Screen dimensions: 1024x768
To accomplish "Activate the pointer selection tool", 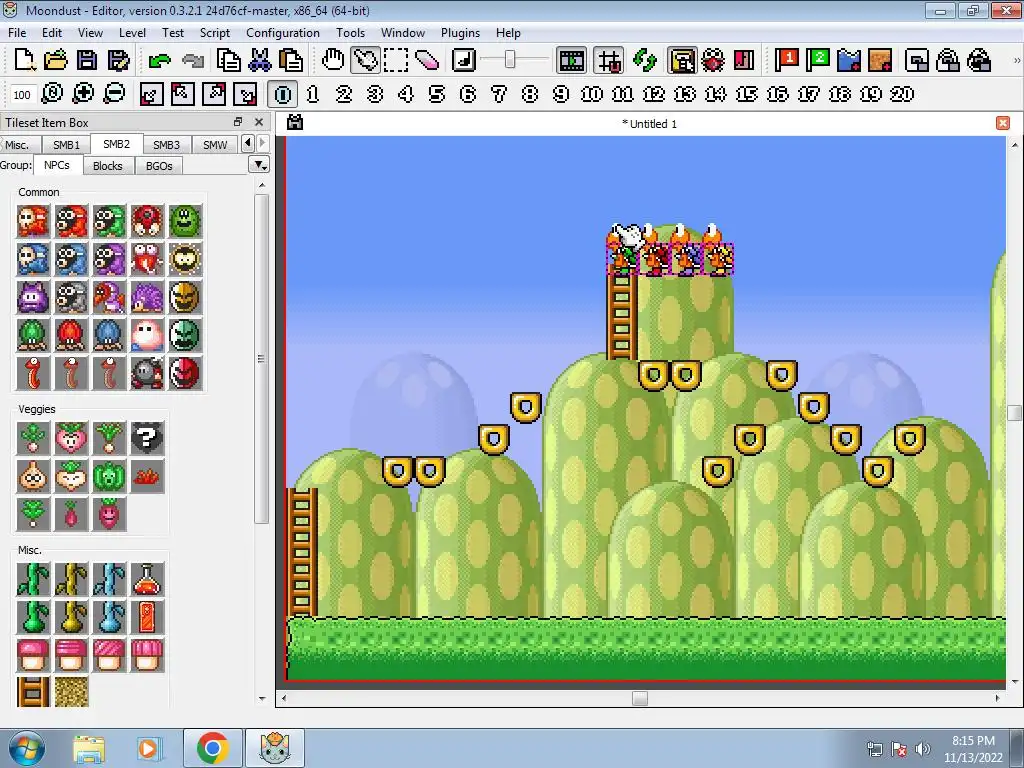I will click(364, 60).
